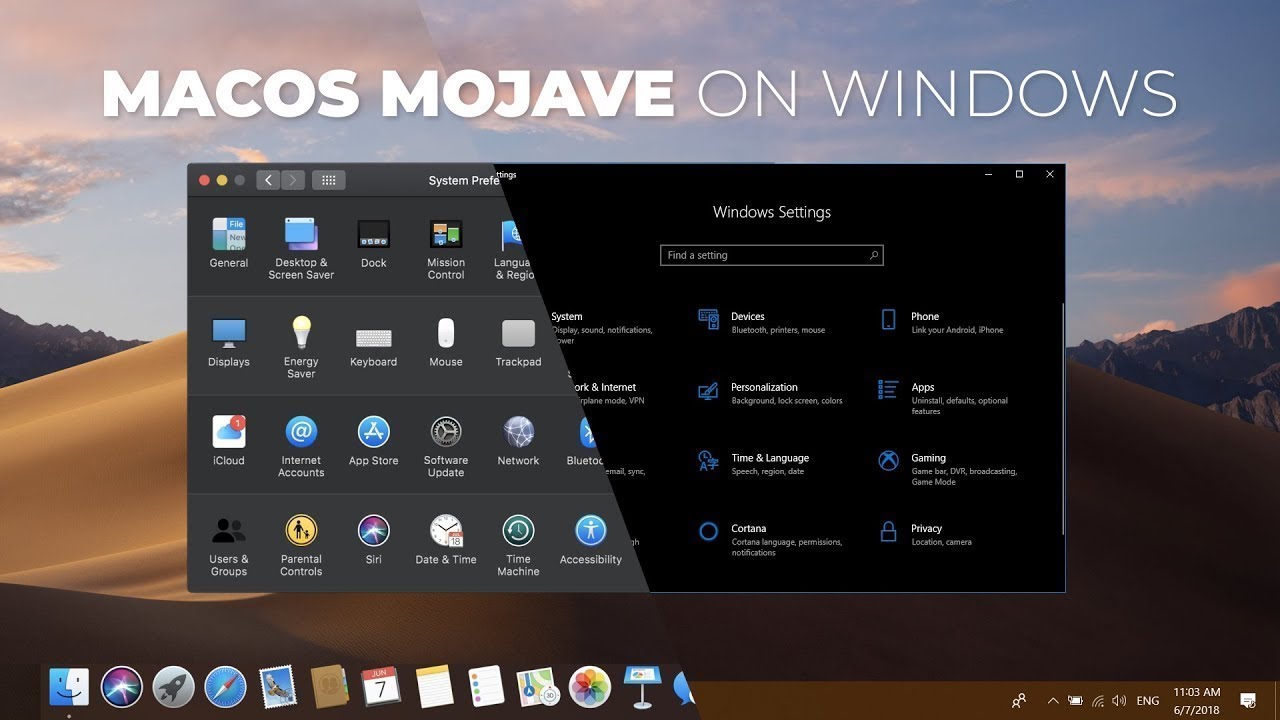Open Photos from the dock
Screen dimensions: 1280x720
[x=590, y=686]
